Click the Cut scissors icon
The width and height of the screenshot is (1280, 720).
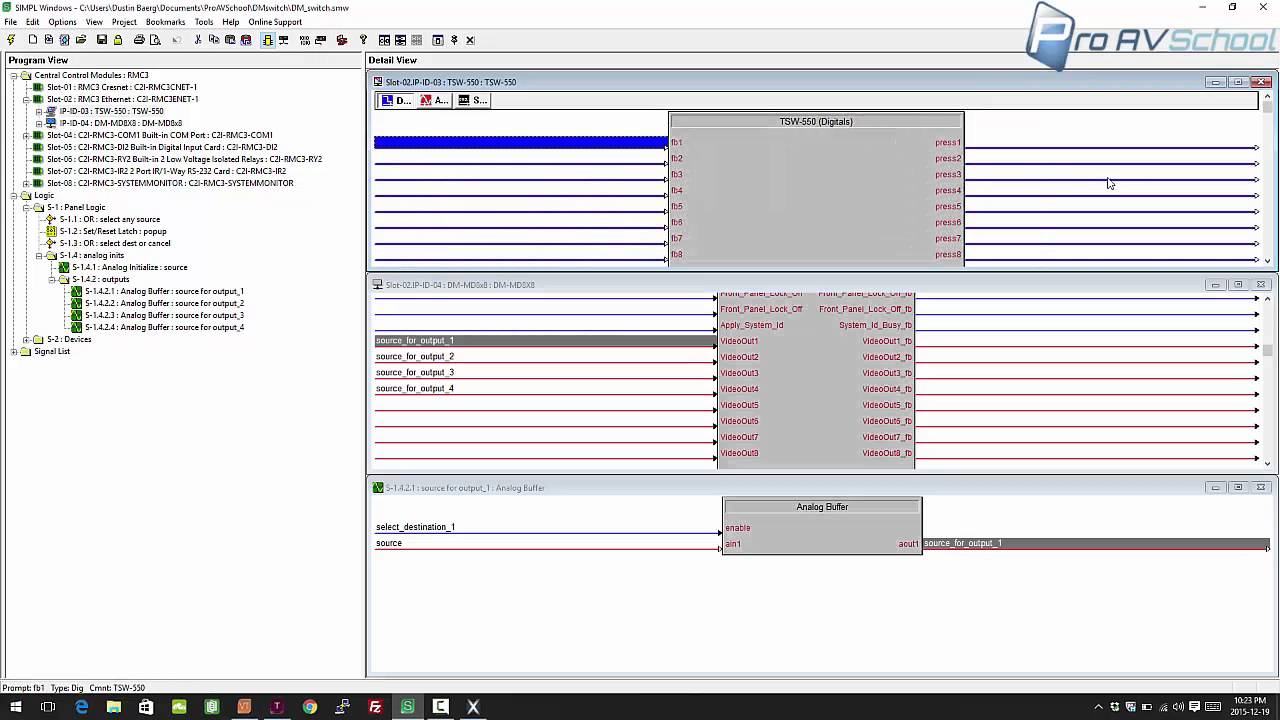pyautogui.click(x=198, y=40)
